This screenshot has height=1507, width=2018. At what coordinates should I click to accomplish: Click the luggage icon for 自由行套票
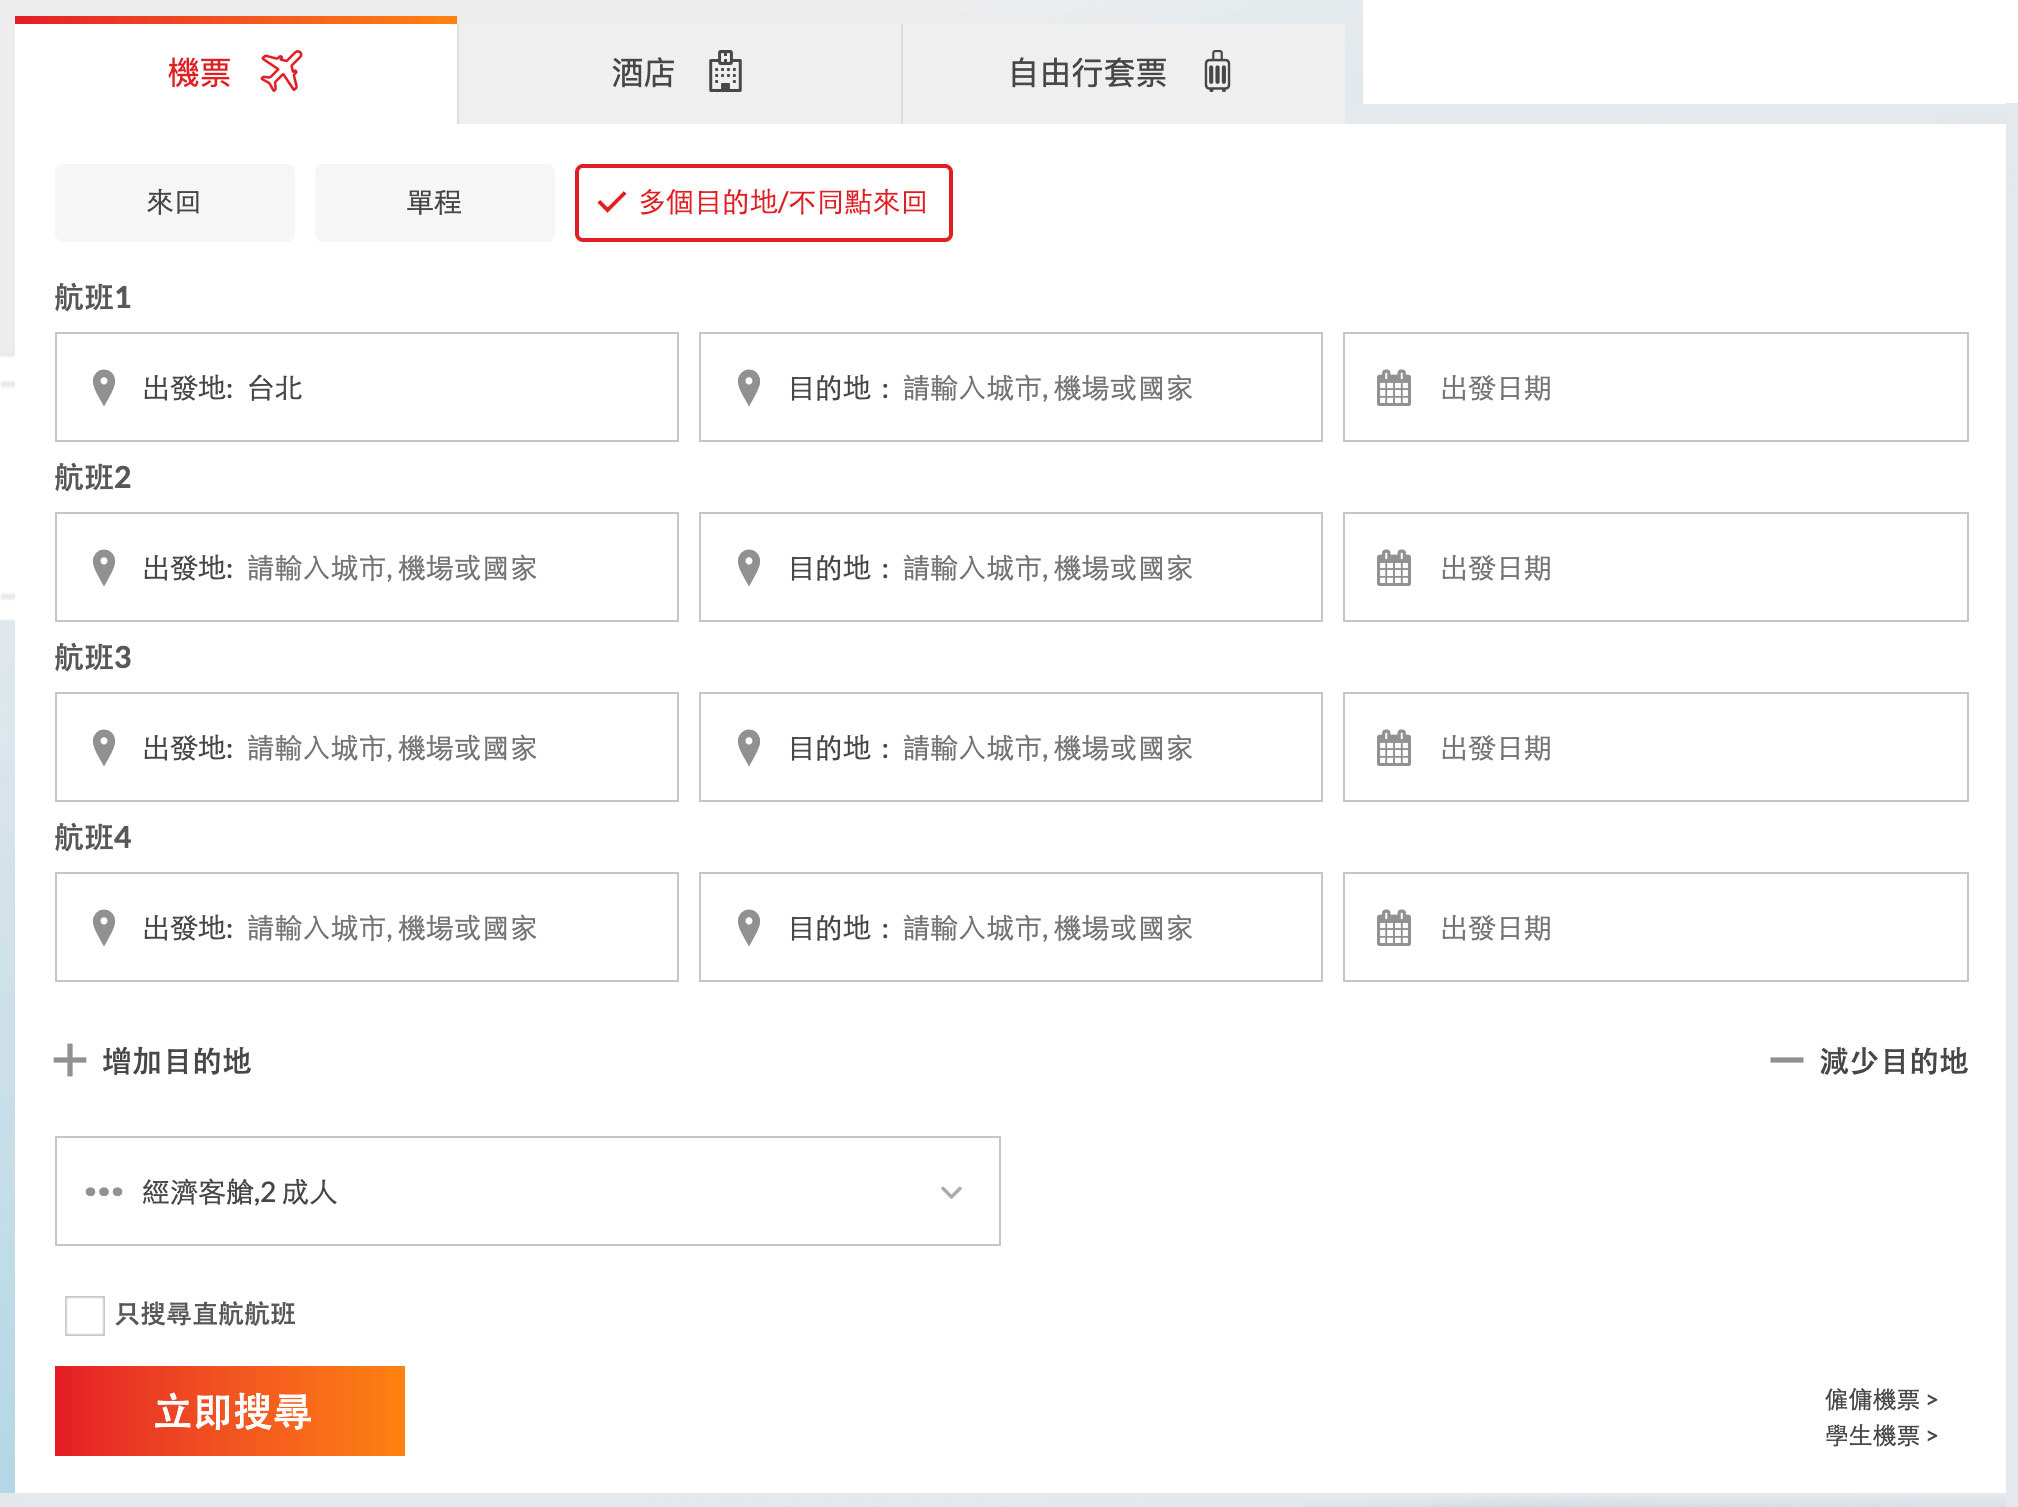[1217, 72]
